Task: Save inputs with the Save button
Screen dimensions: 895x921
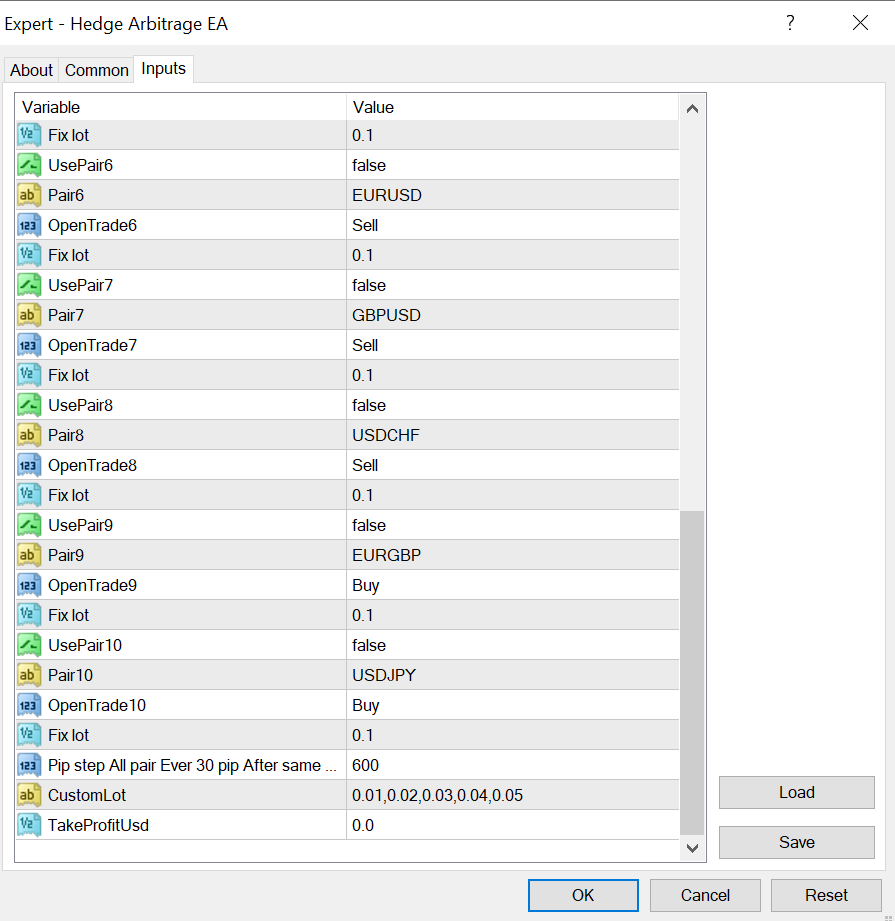Action: pyautogui.click(x=796, y=842)
